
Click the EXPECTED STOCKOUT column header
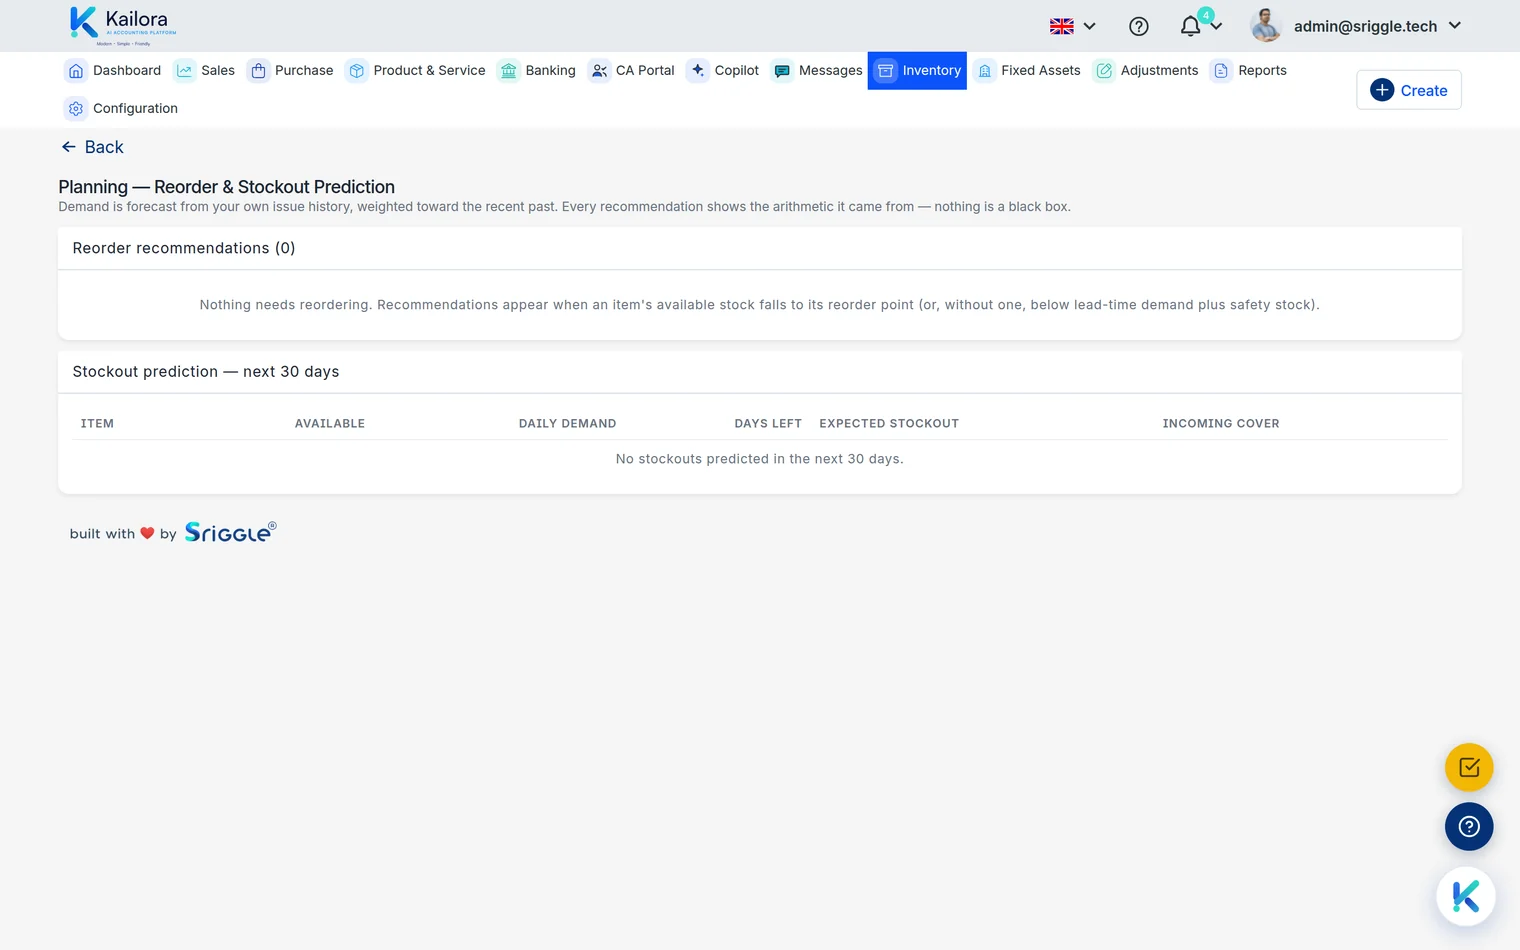pyautogui.click(x=889, y=424)
